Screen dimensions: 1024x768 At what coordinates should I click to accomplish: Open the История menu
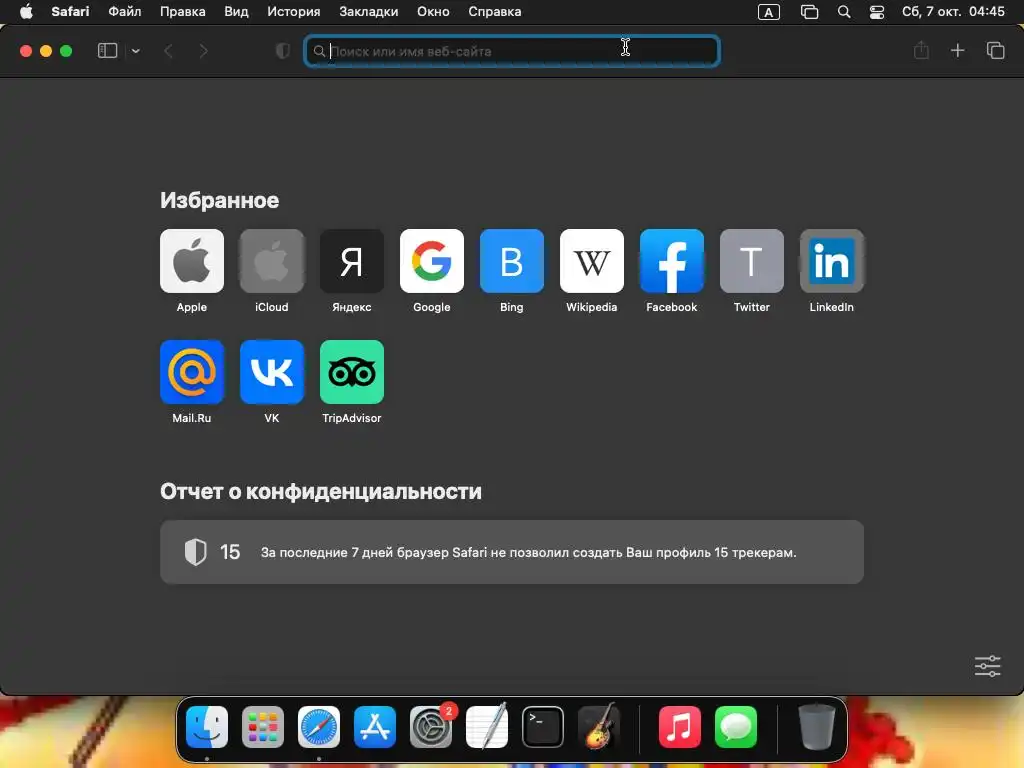[294, 12]
